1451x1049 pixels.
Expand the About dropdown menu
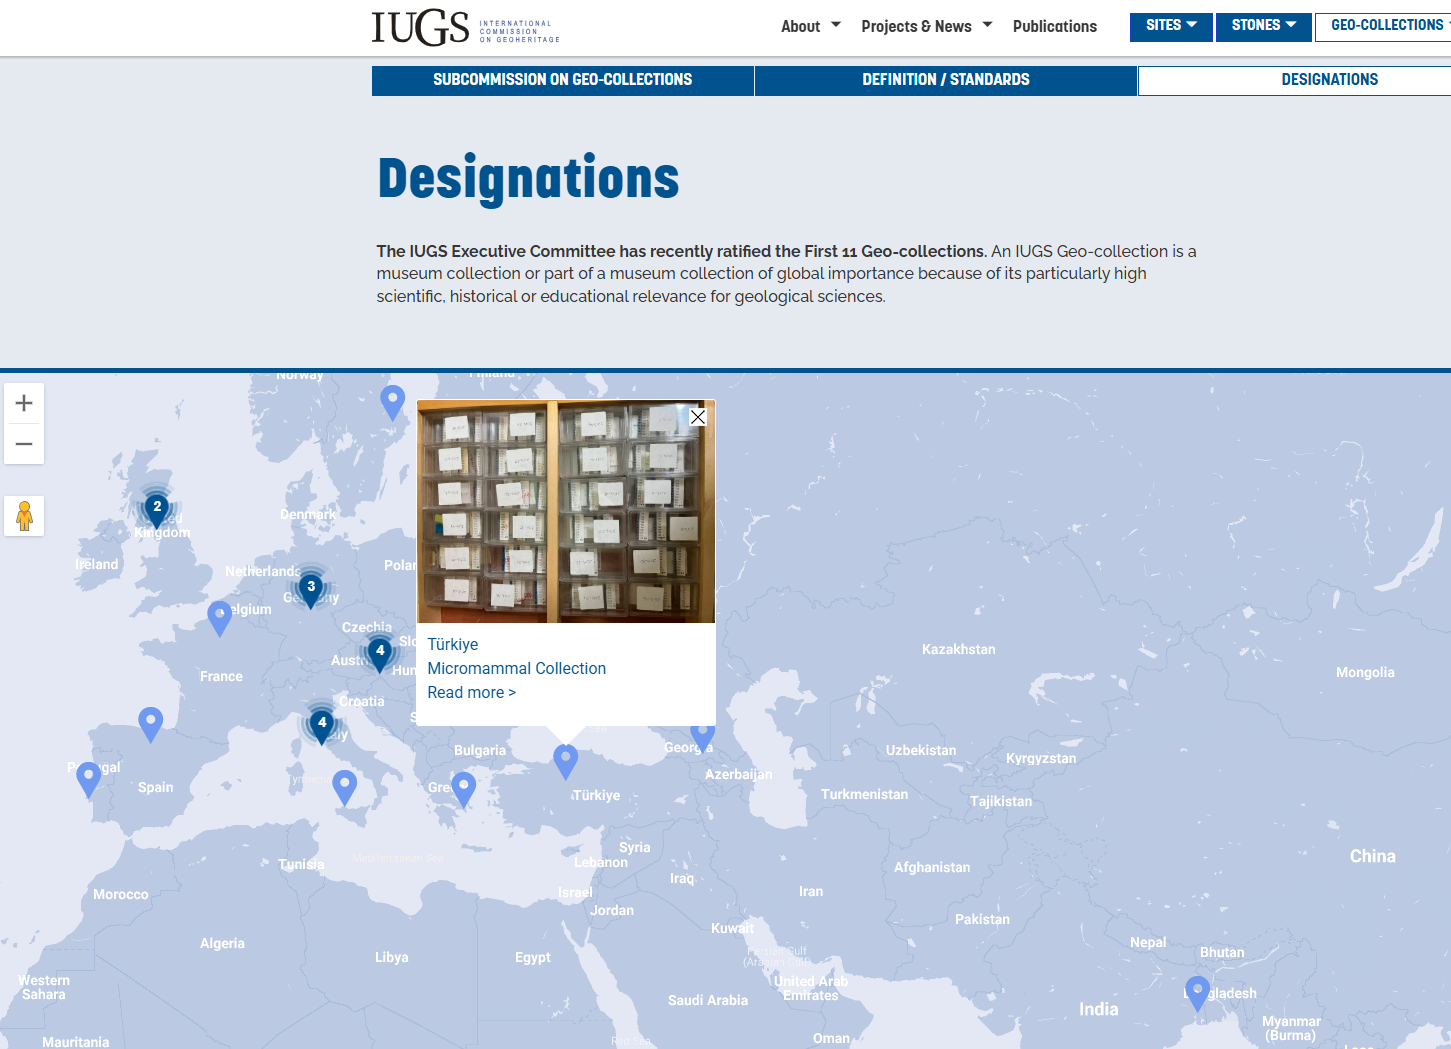pyautogui.click(x=810, y=26)
